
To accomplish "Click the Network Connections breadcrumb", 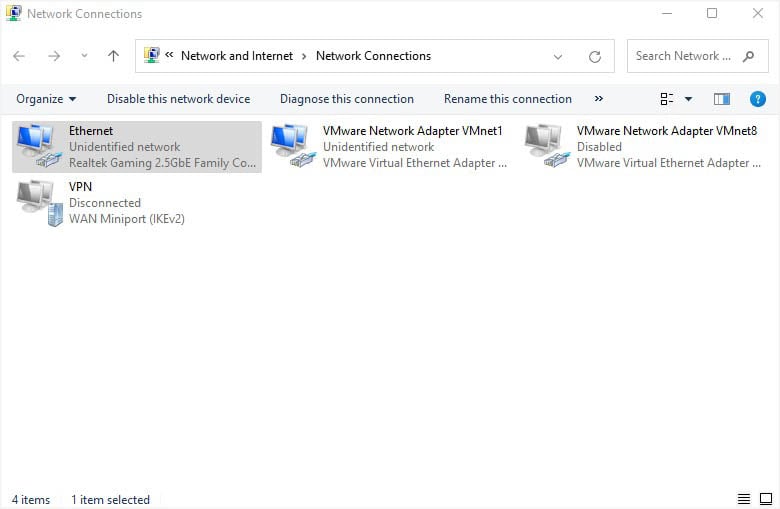I will pyautogui.click(x=374, y=56).
